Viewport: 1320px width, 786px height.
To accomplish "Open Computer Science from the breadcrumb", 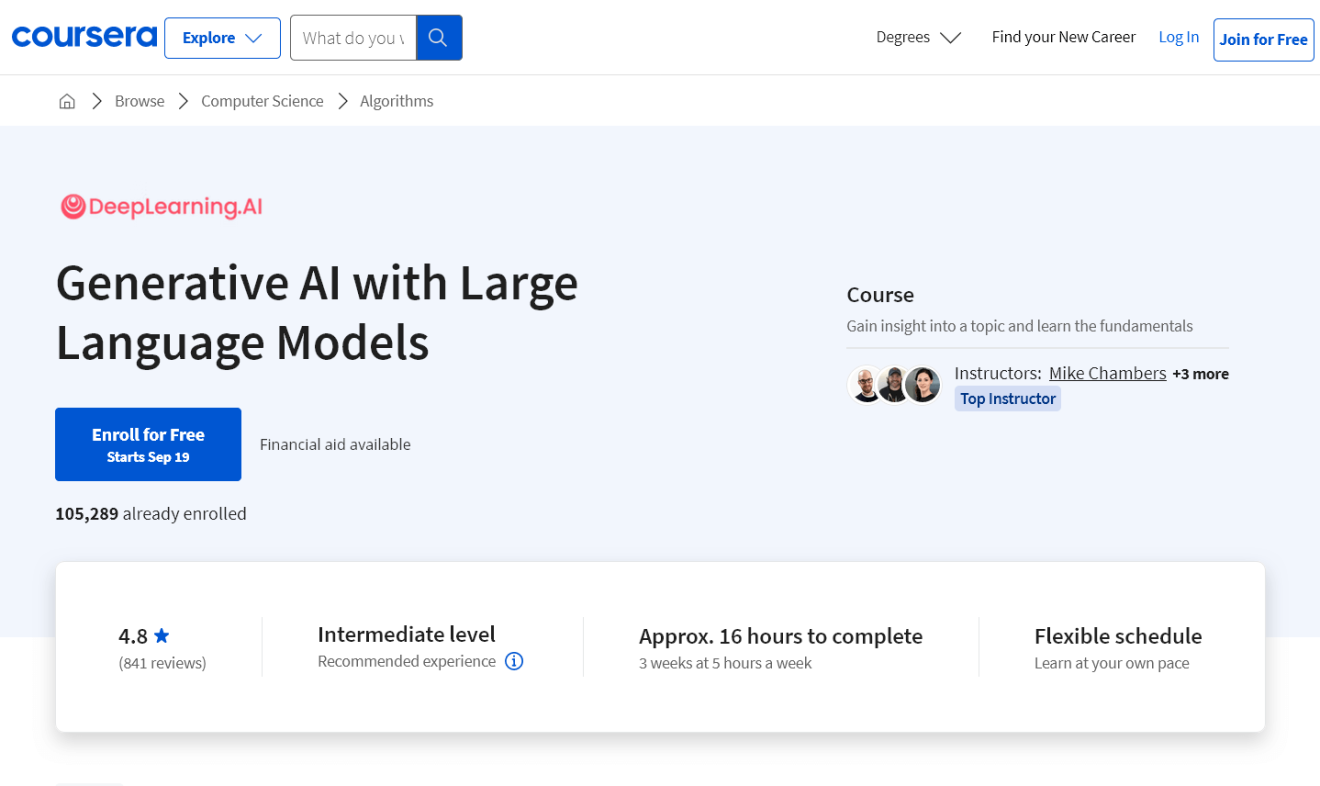I will pyautogui.click(x=262, y=100).
